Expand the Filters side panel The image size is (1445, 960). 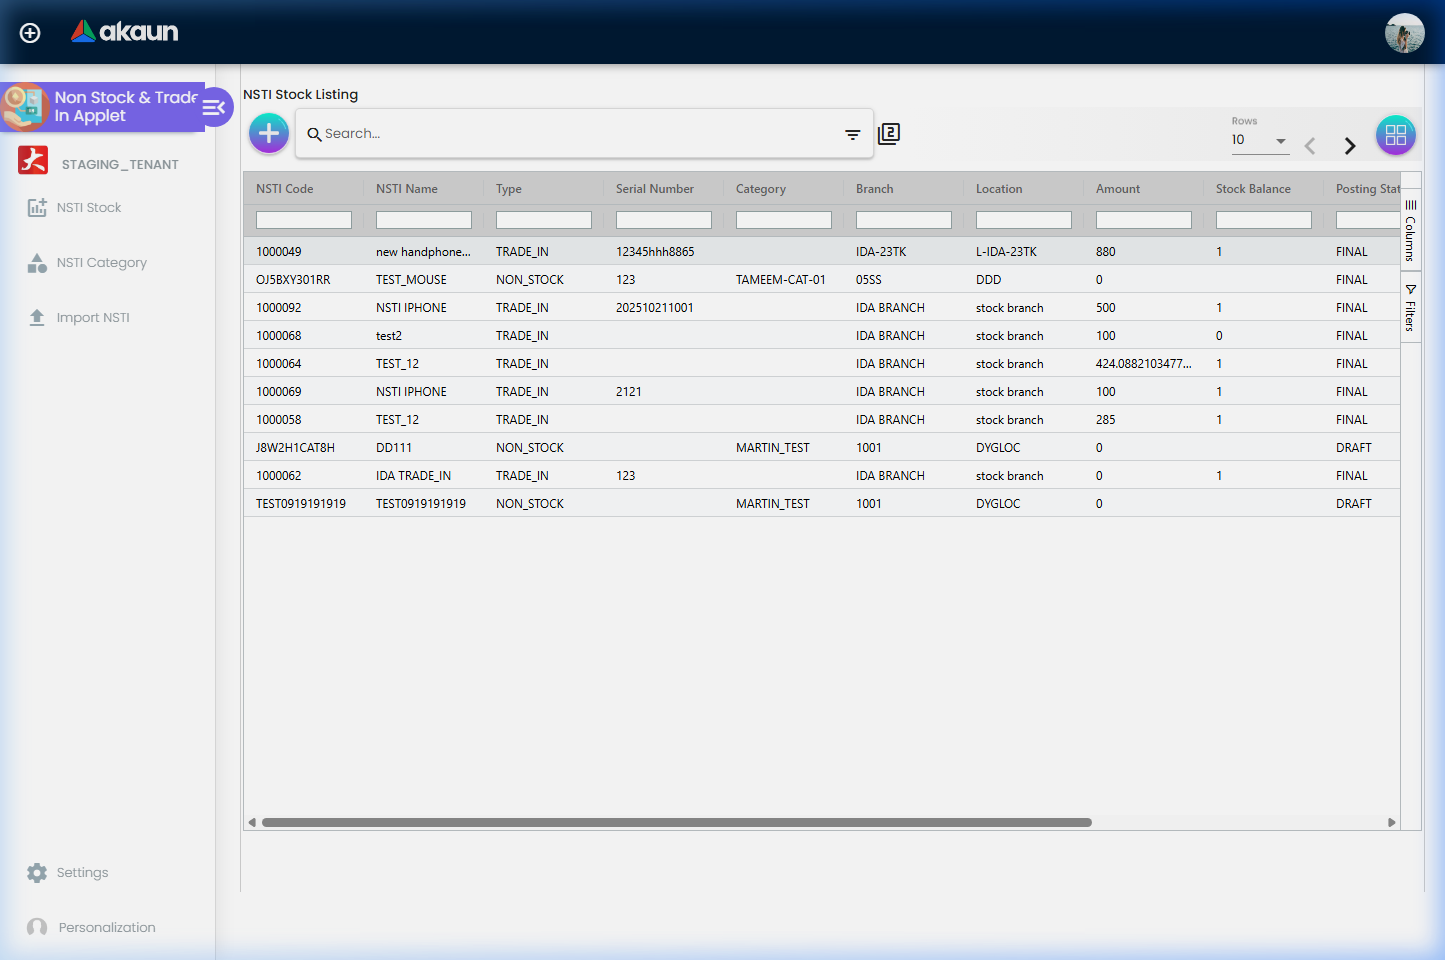pyautogui.click(x=1410, y=308)
